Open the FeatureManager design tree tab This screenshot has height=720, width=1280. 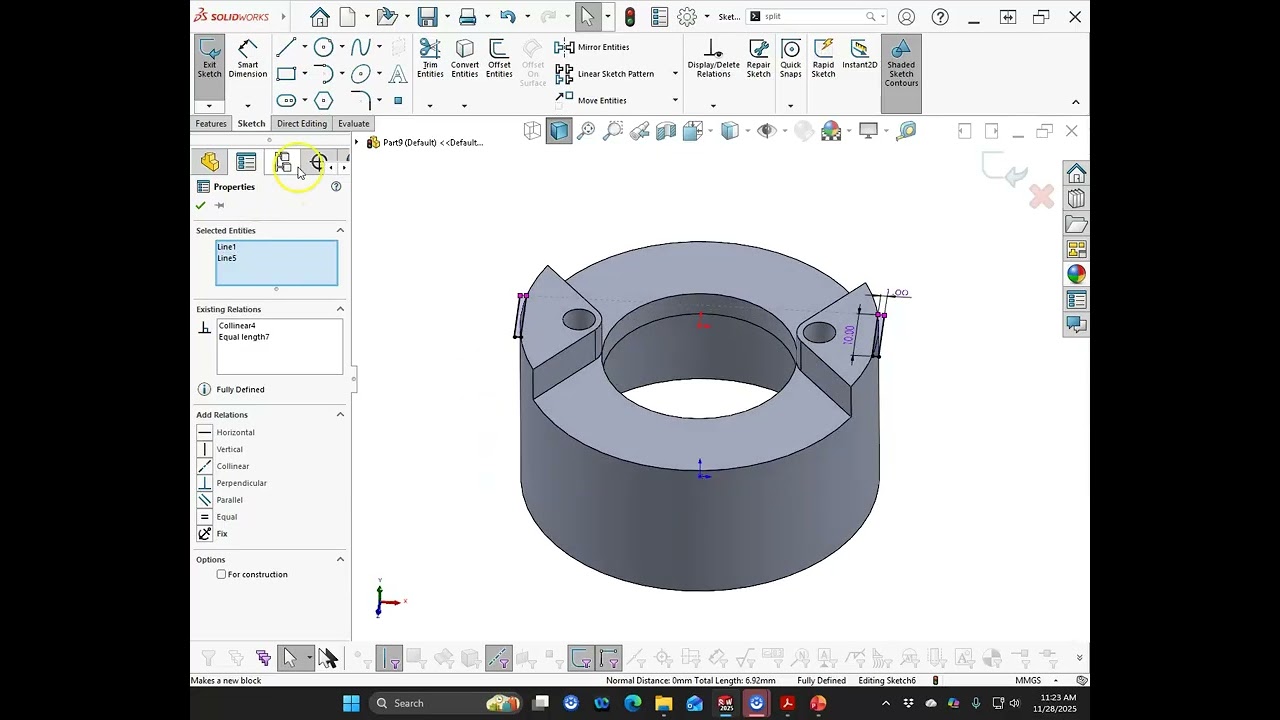point(210,162)
